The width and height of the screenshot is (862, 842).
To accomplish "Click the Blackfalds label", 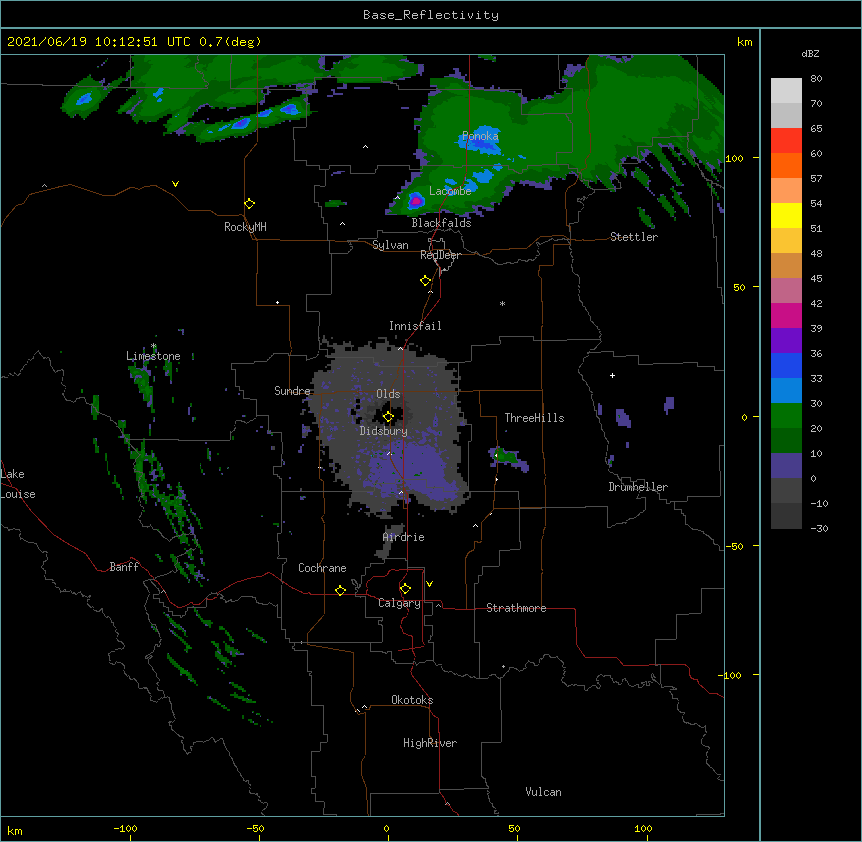I will click(441, 223).
